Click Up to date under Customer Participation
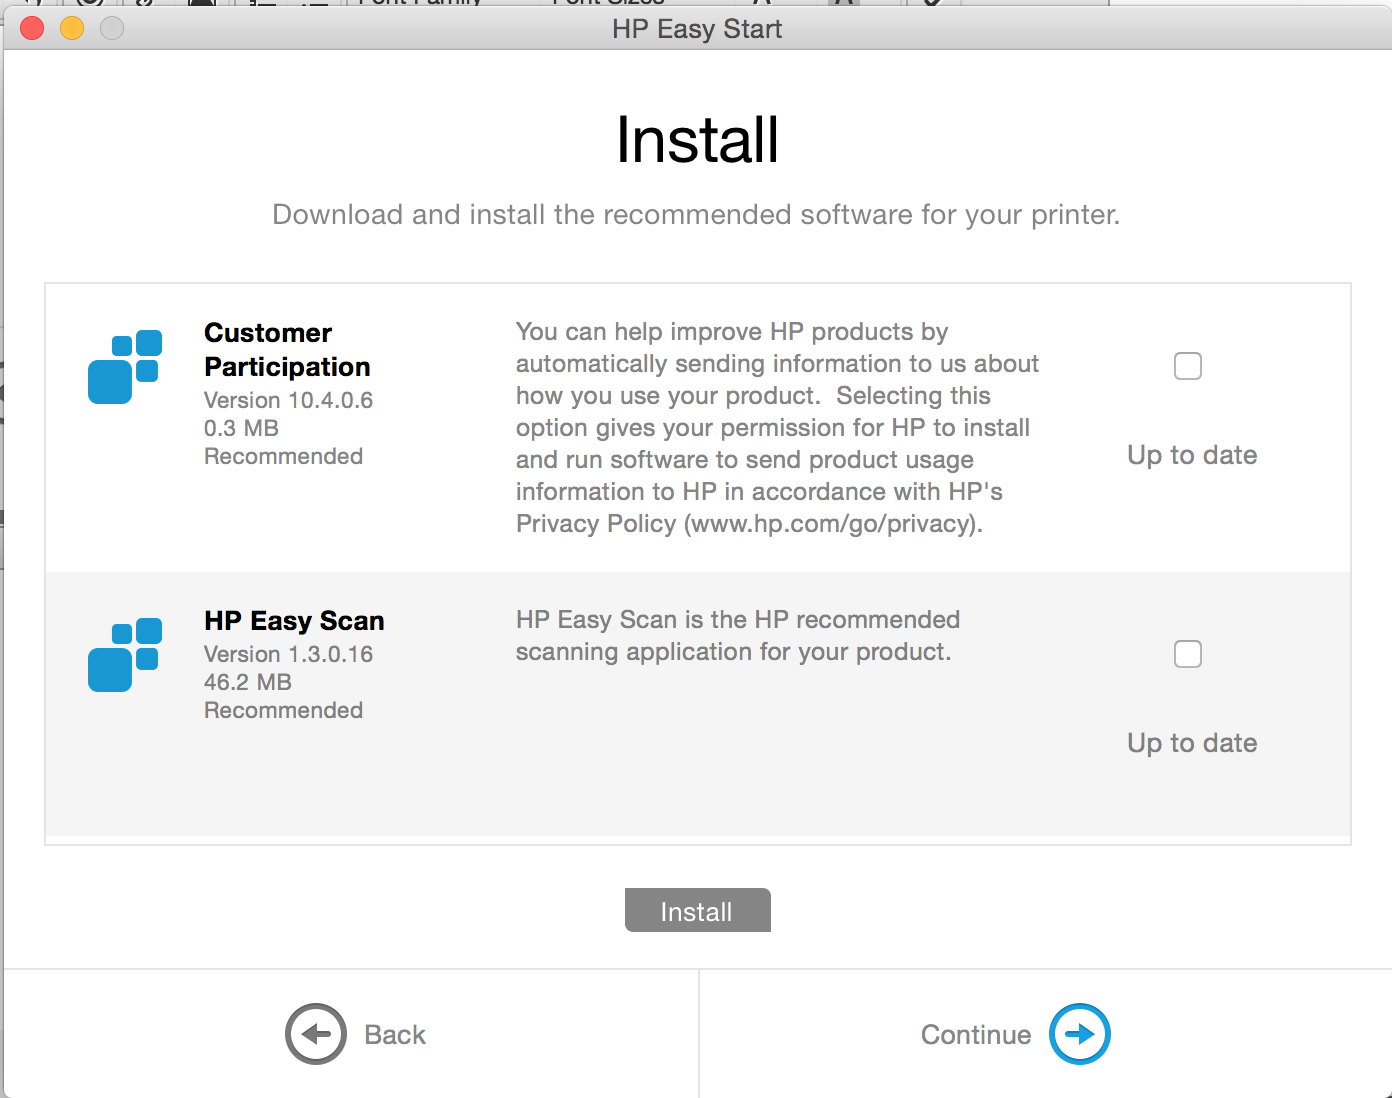 [x=1192, y=455]
